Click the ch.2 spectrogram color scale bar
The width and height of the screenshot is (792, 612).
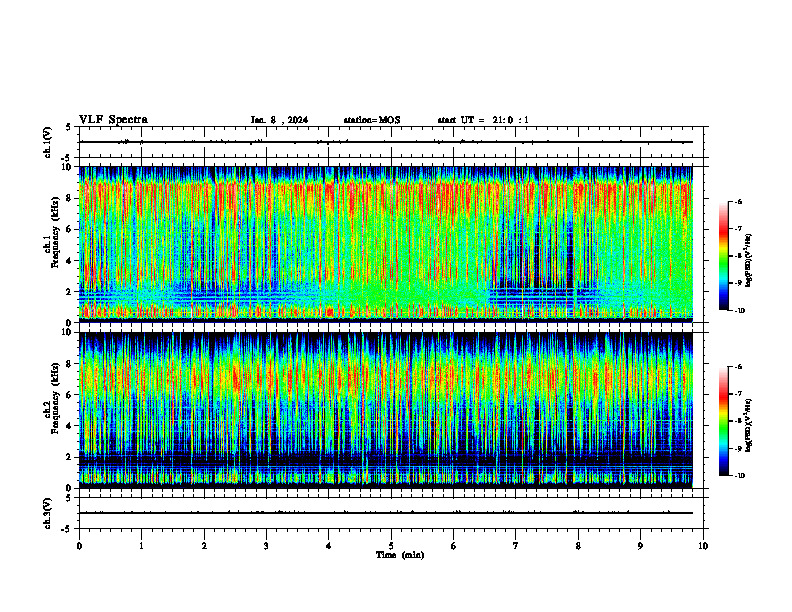tap(724, 421)
